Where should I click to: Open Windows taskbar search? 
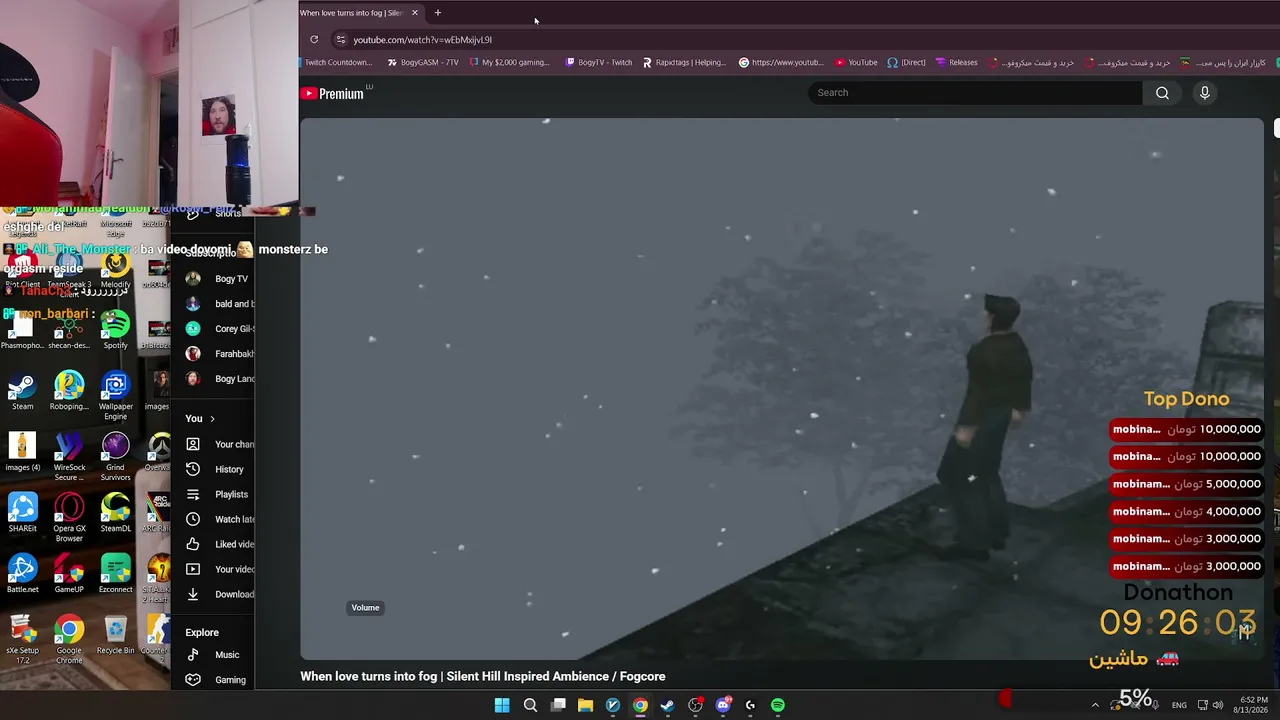click(x=530, y=705)
